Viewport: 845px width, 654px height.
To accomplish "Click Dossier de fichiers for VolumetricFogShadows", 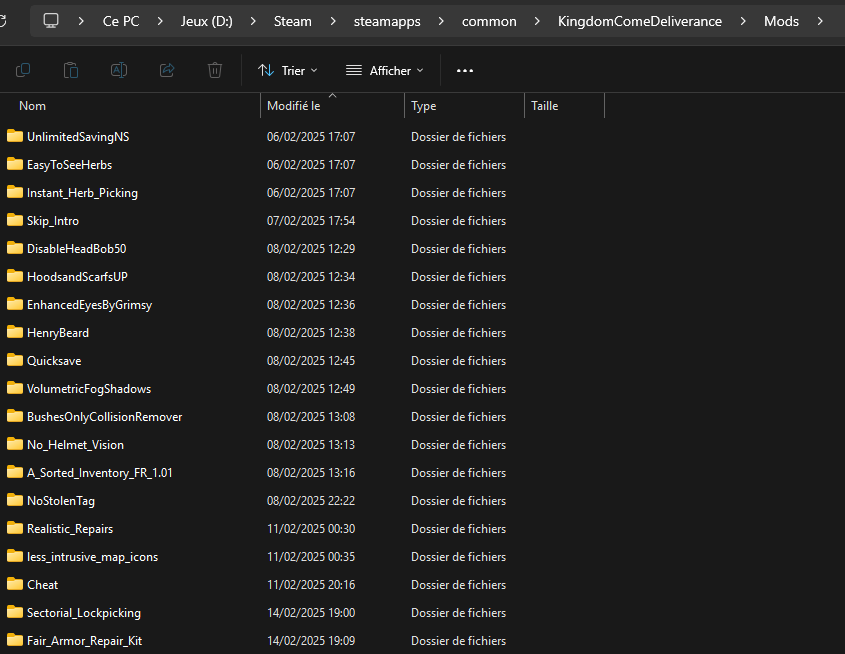I will pos(459,388).
